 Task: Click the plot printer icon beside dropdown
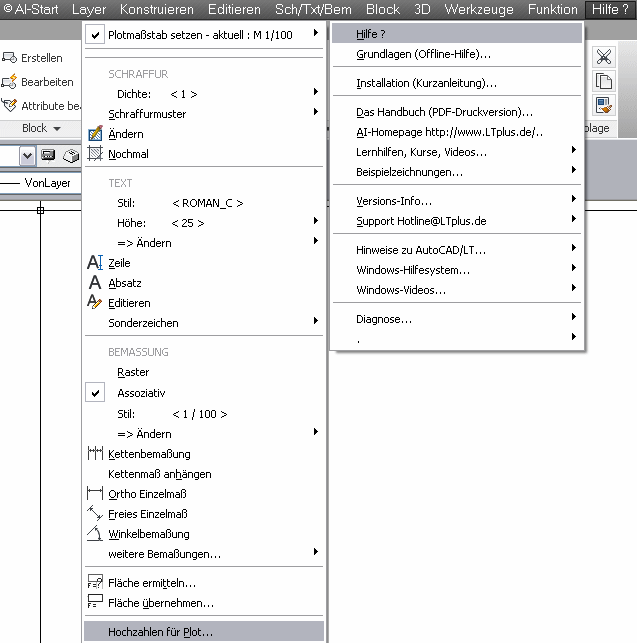pyautogui.click(x=48, y=155)
